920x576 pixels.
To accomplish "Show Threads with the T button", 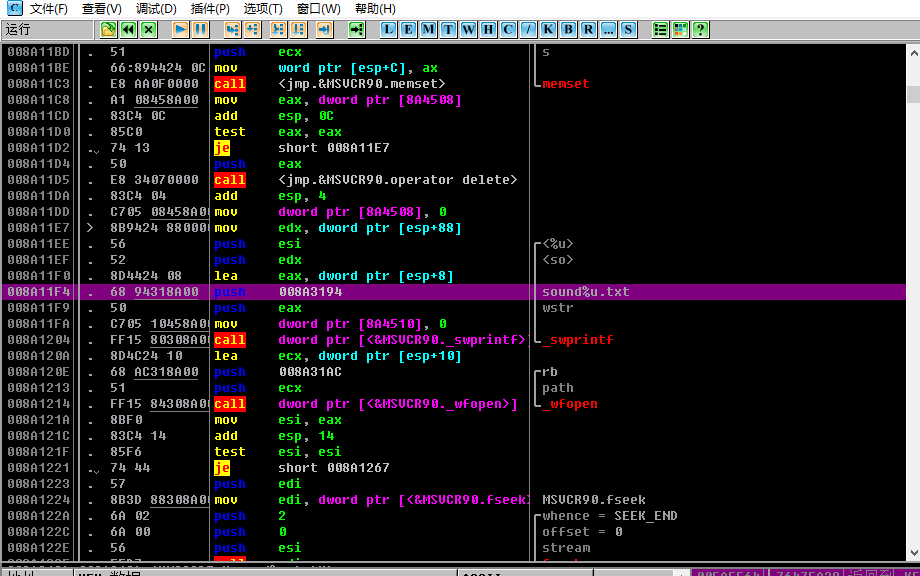I will tap(448, 29).
